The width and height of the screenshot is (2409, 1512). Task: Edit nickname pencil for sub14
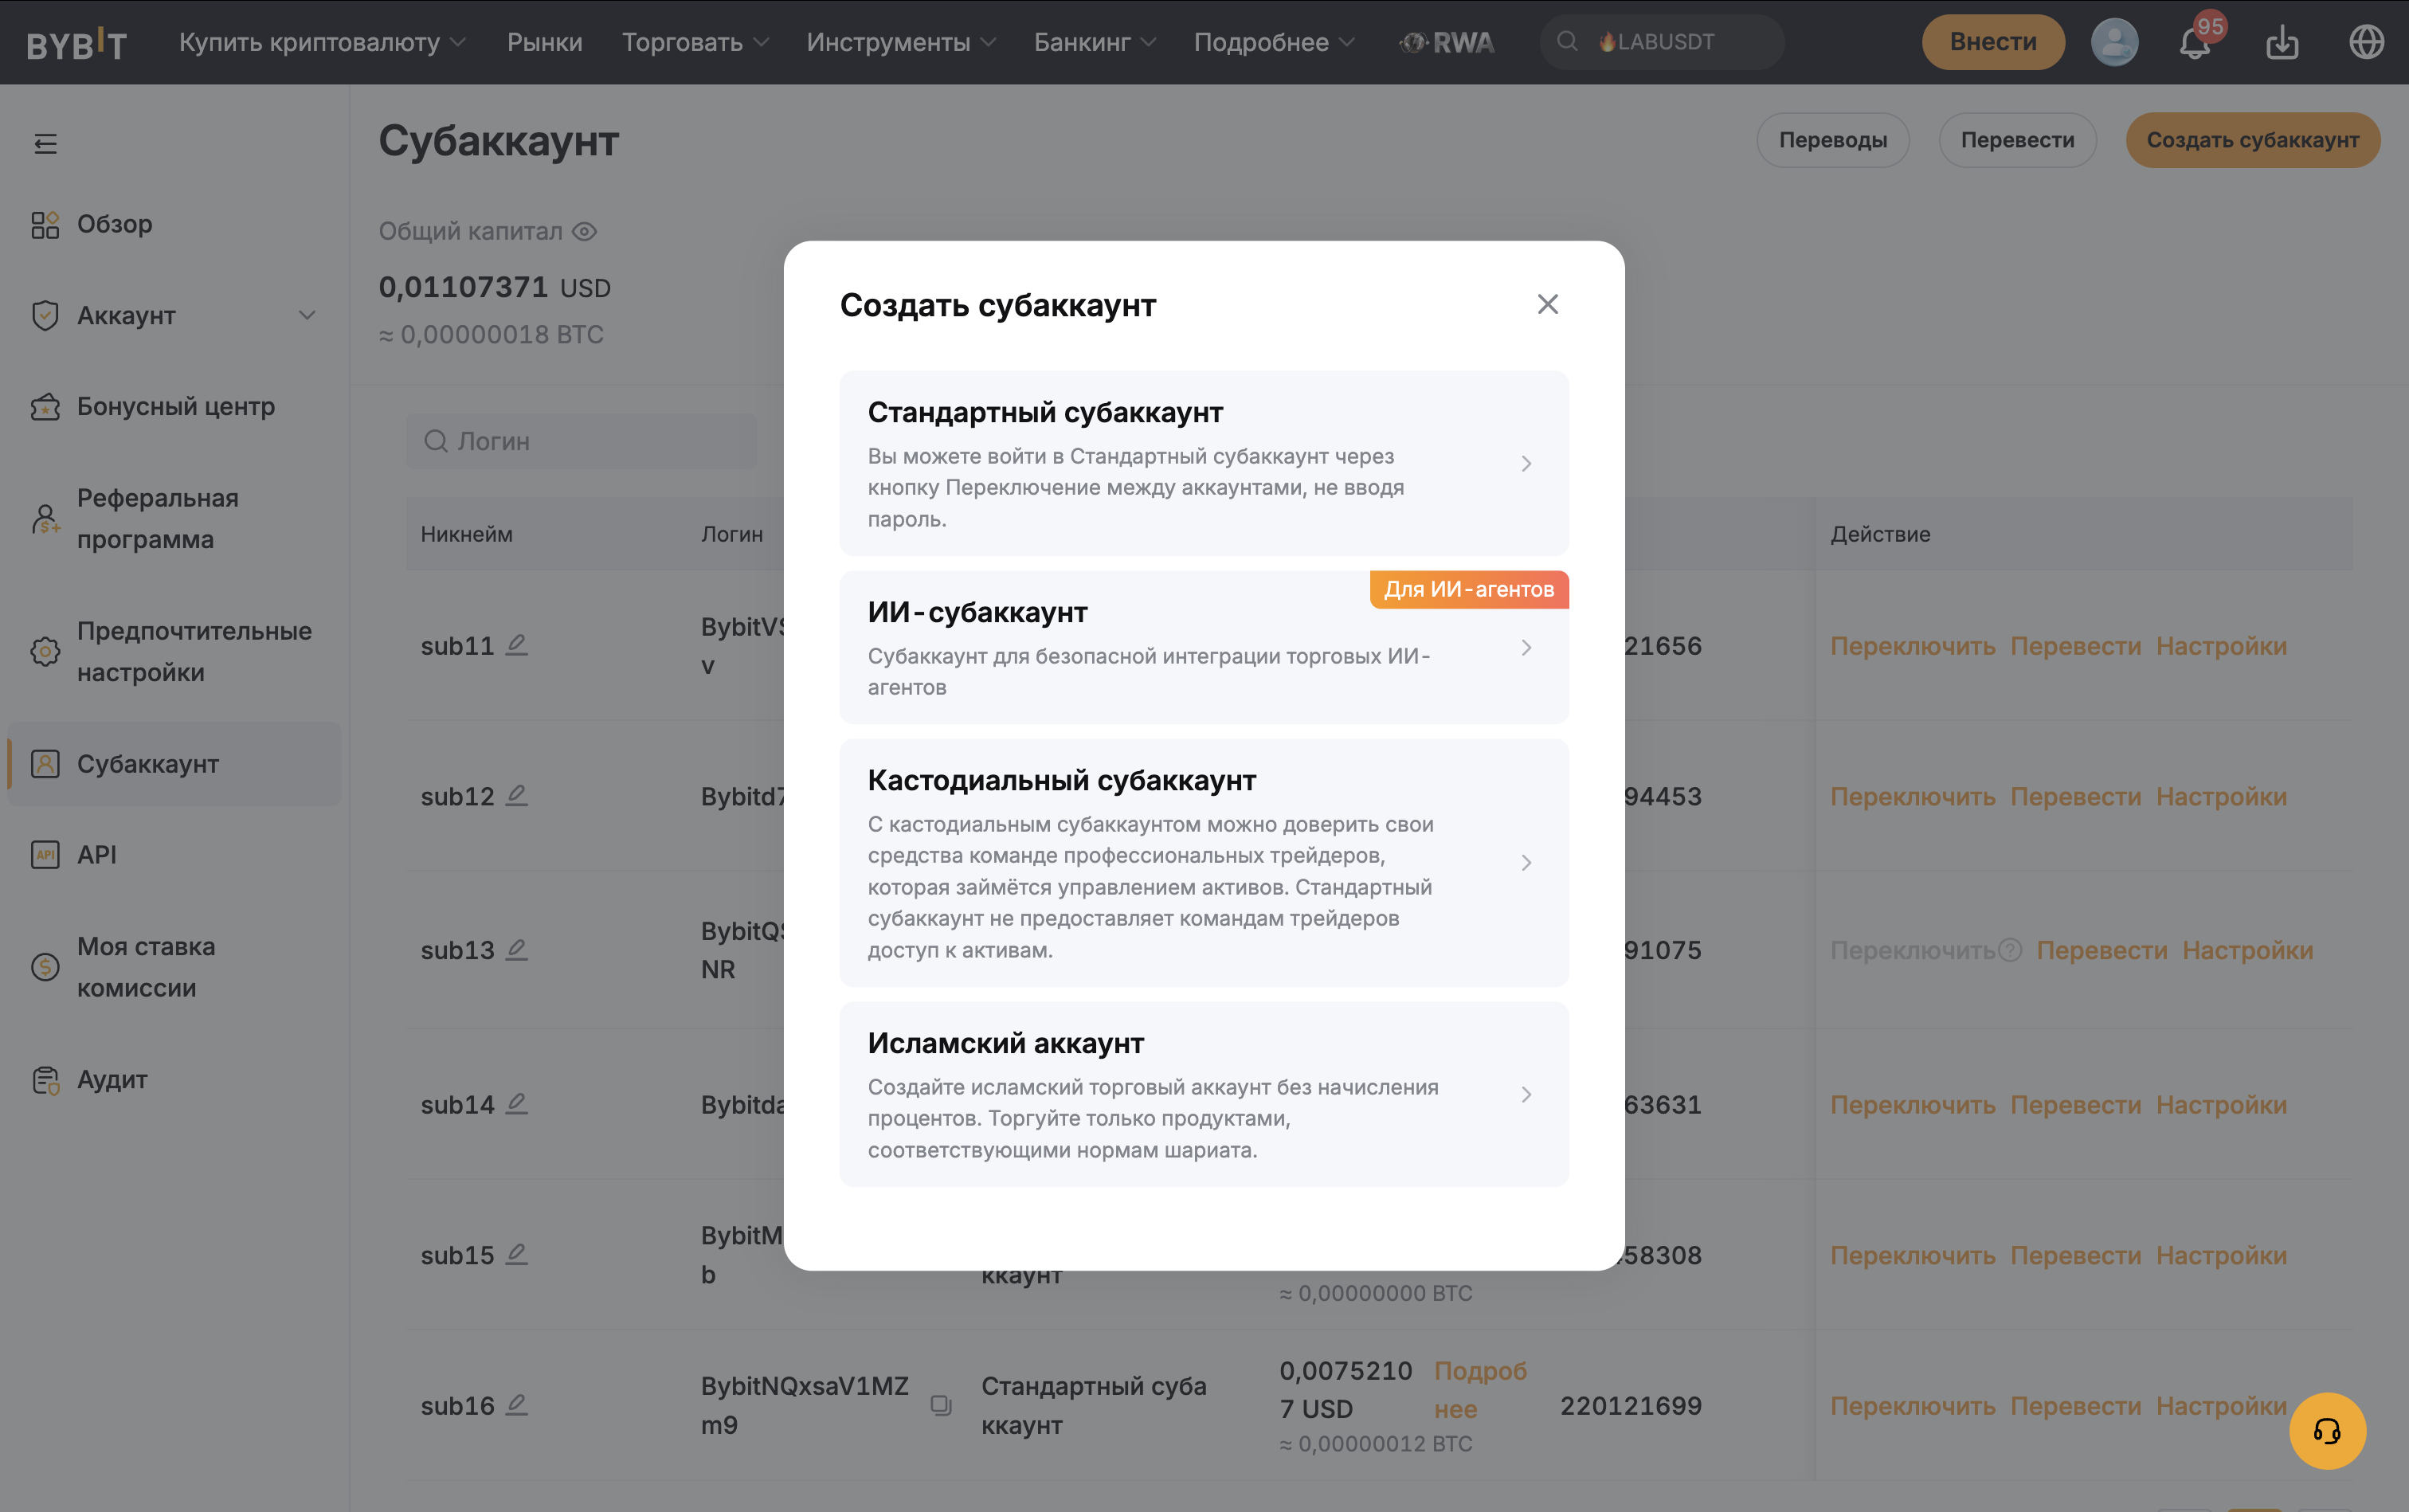(516, 1104)
